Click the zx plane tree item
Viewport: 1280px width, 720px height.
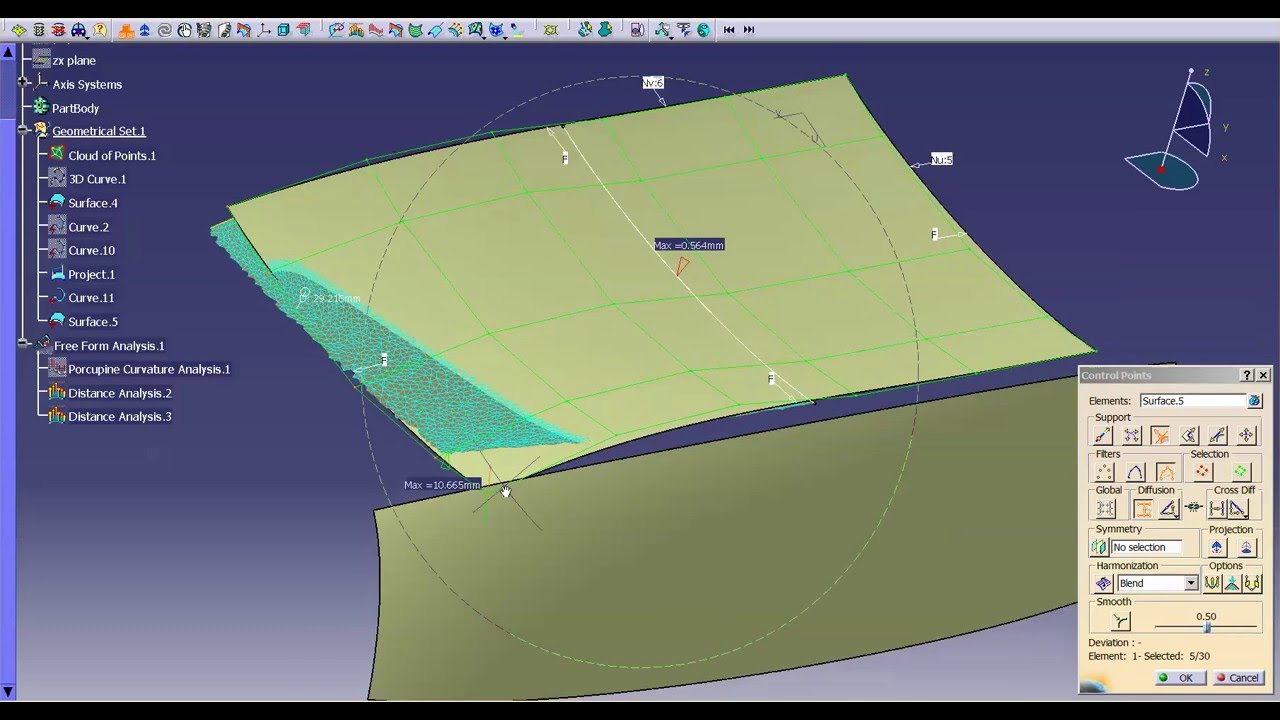click(x=74, y=60)
